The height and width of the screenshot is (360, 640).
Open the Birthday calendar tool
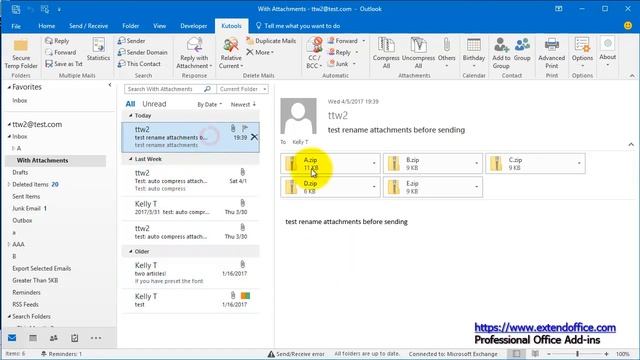click(x=473, y=53)
